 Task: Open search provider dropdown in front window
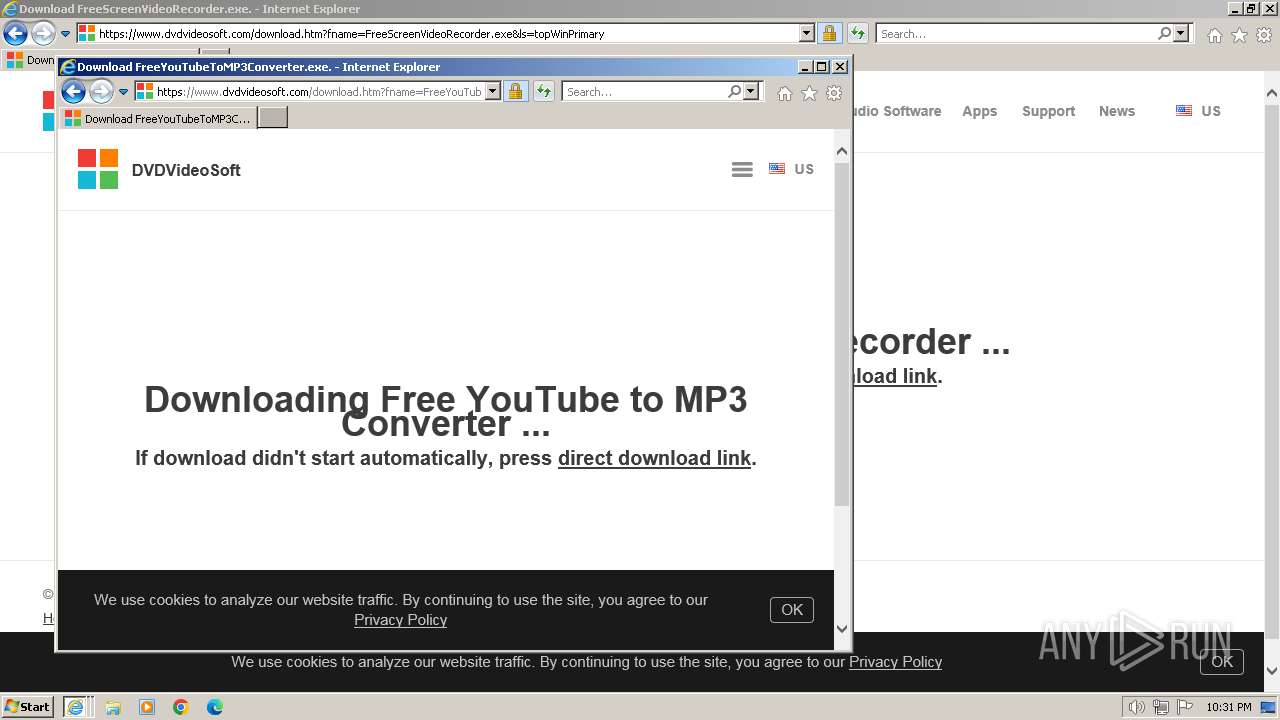[752, 92]
